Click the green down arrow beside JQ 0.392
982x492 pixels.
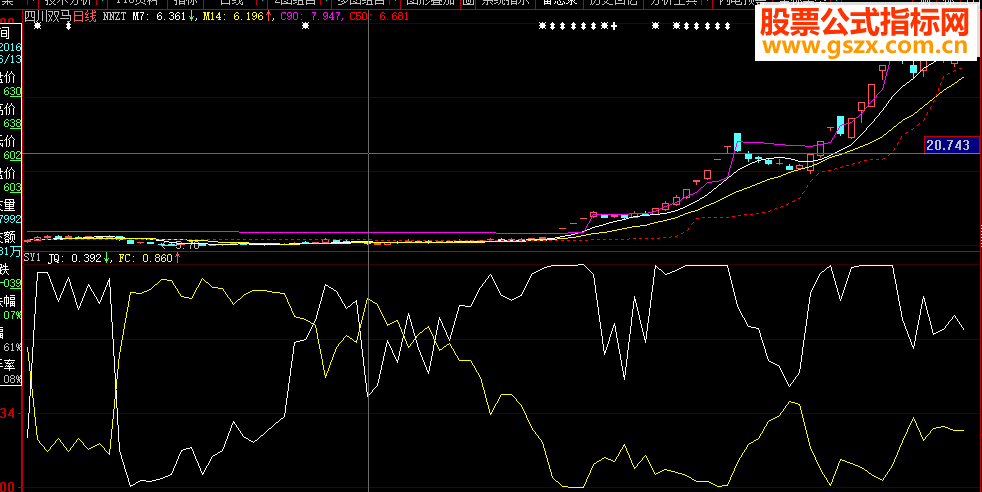click(x=107, y=258)
